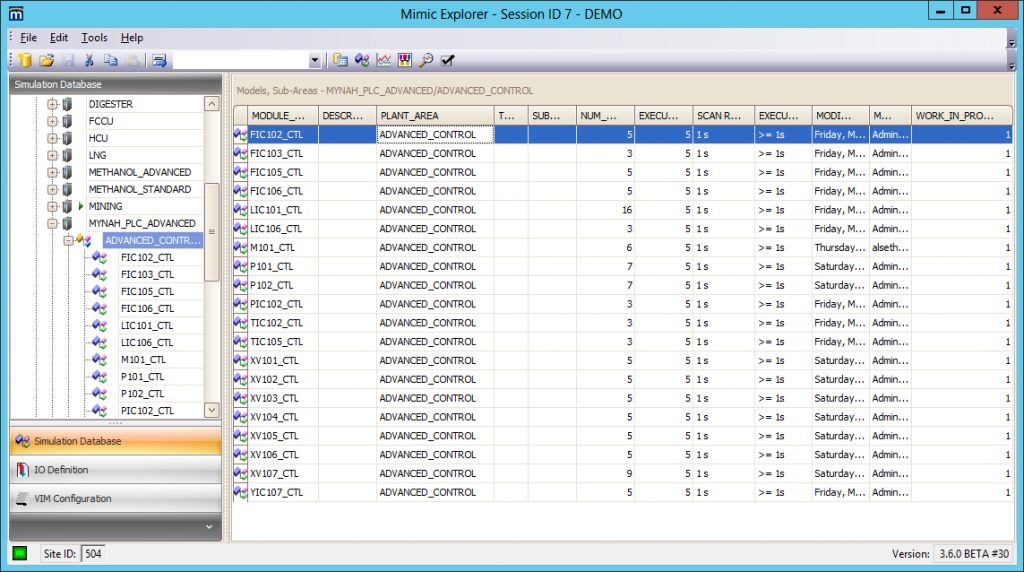
Task: Open the File menu
Action: (28, 37)
